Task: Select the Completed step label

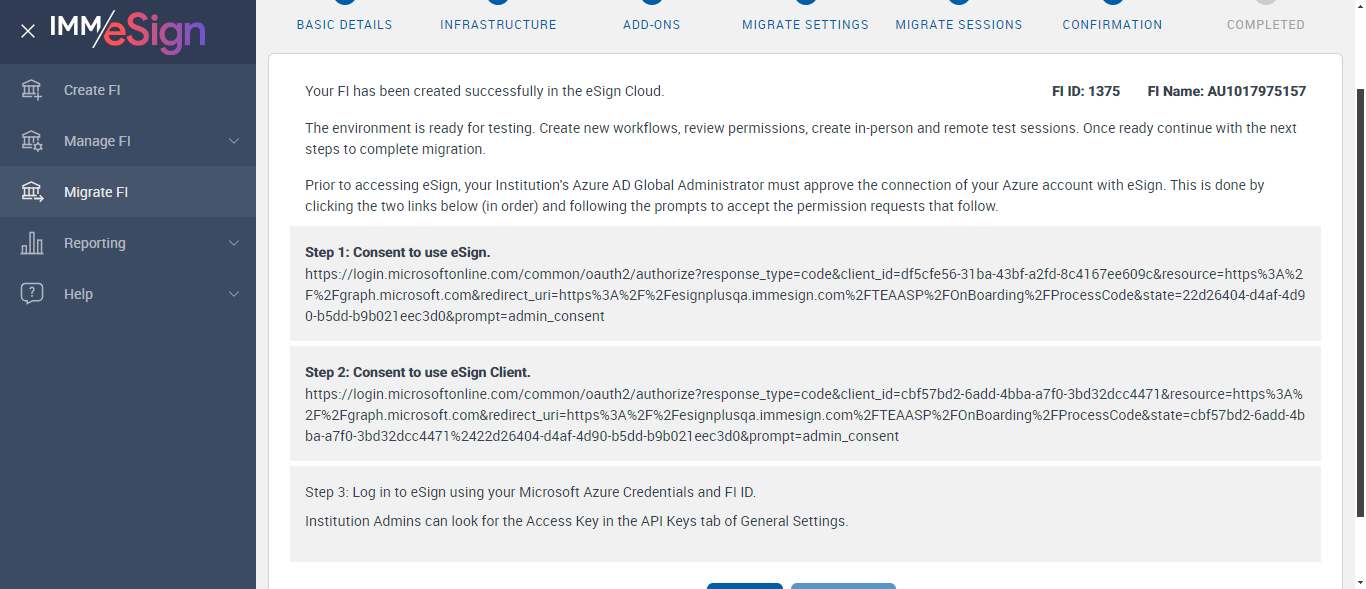Action: click(x=1266, y=25)
